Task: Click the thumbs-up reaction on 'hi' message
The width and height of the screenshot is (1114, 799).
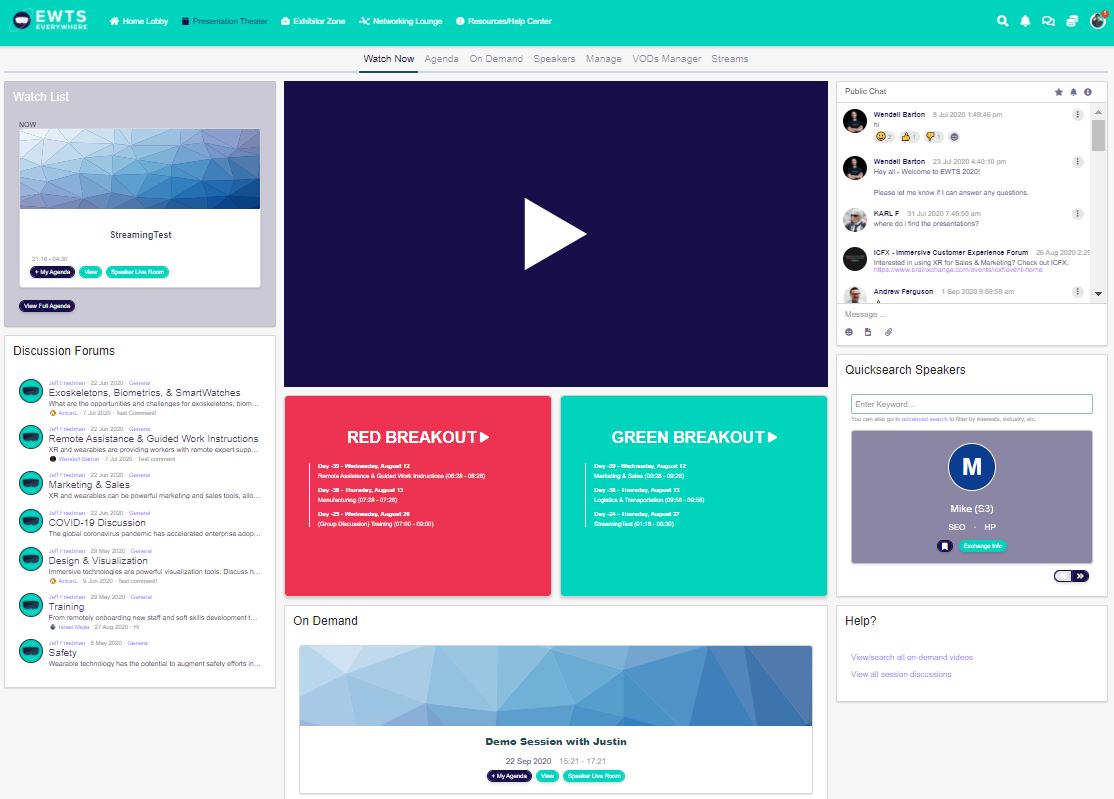Action: click(x=909, y=136)
